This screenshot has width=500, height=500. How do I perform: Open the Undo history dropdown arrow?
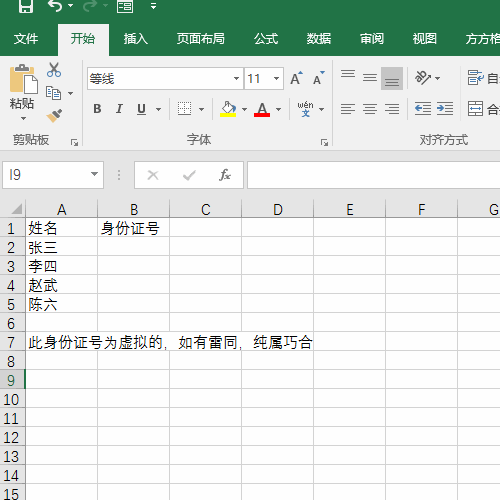(x=70, y=6)
